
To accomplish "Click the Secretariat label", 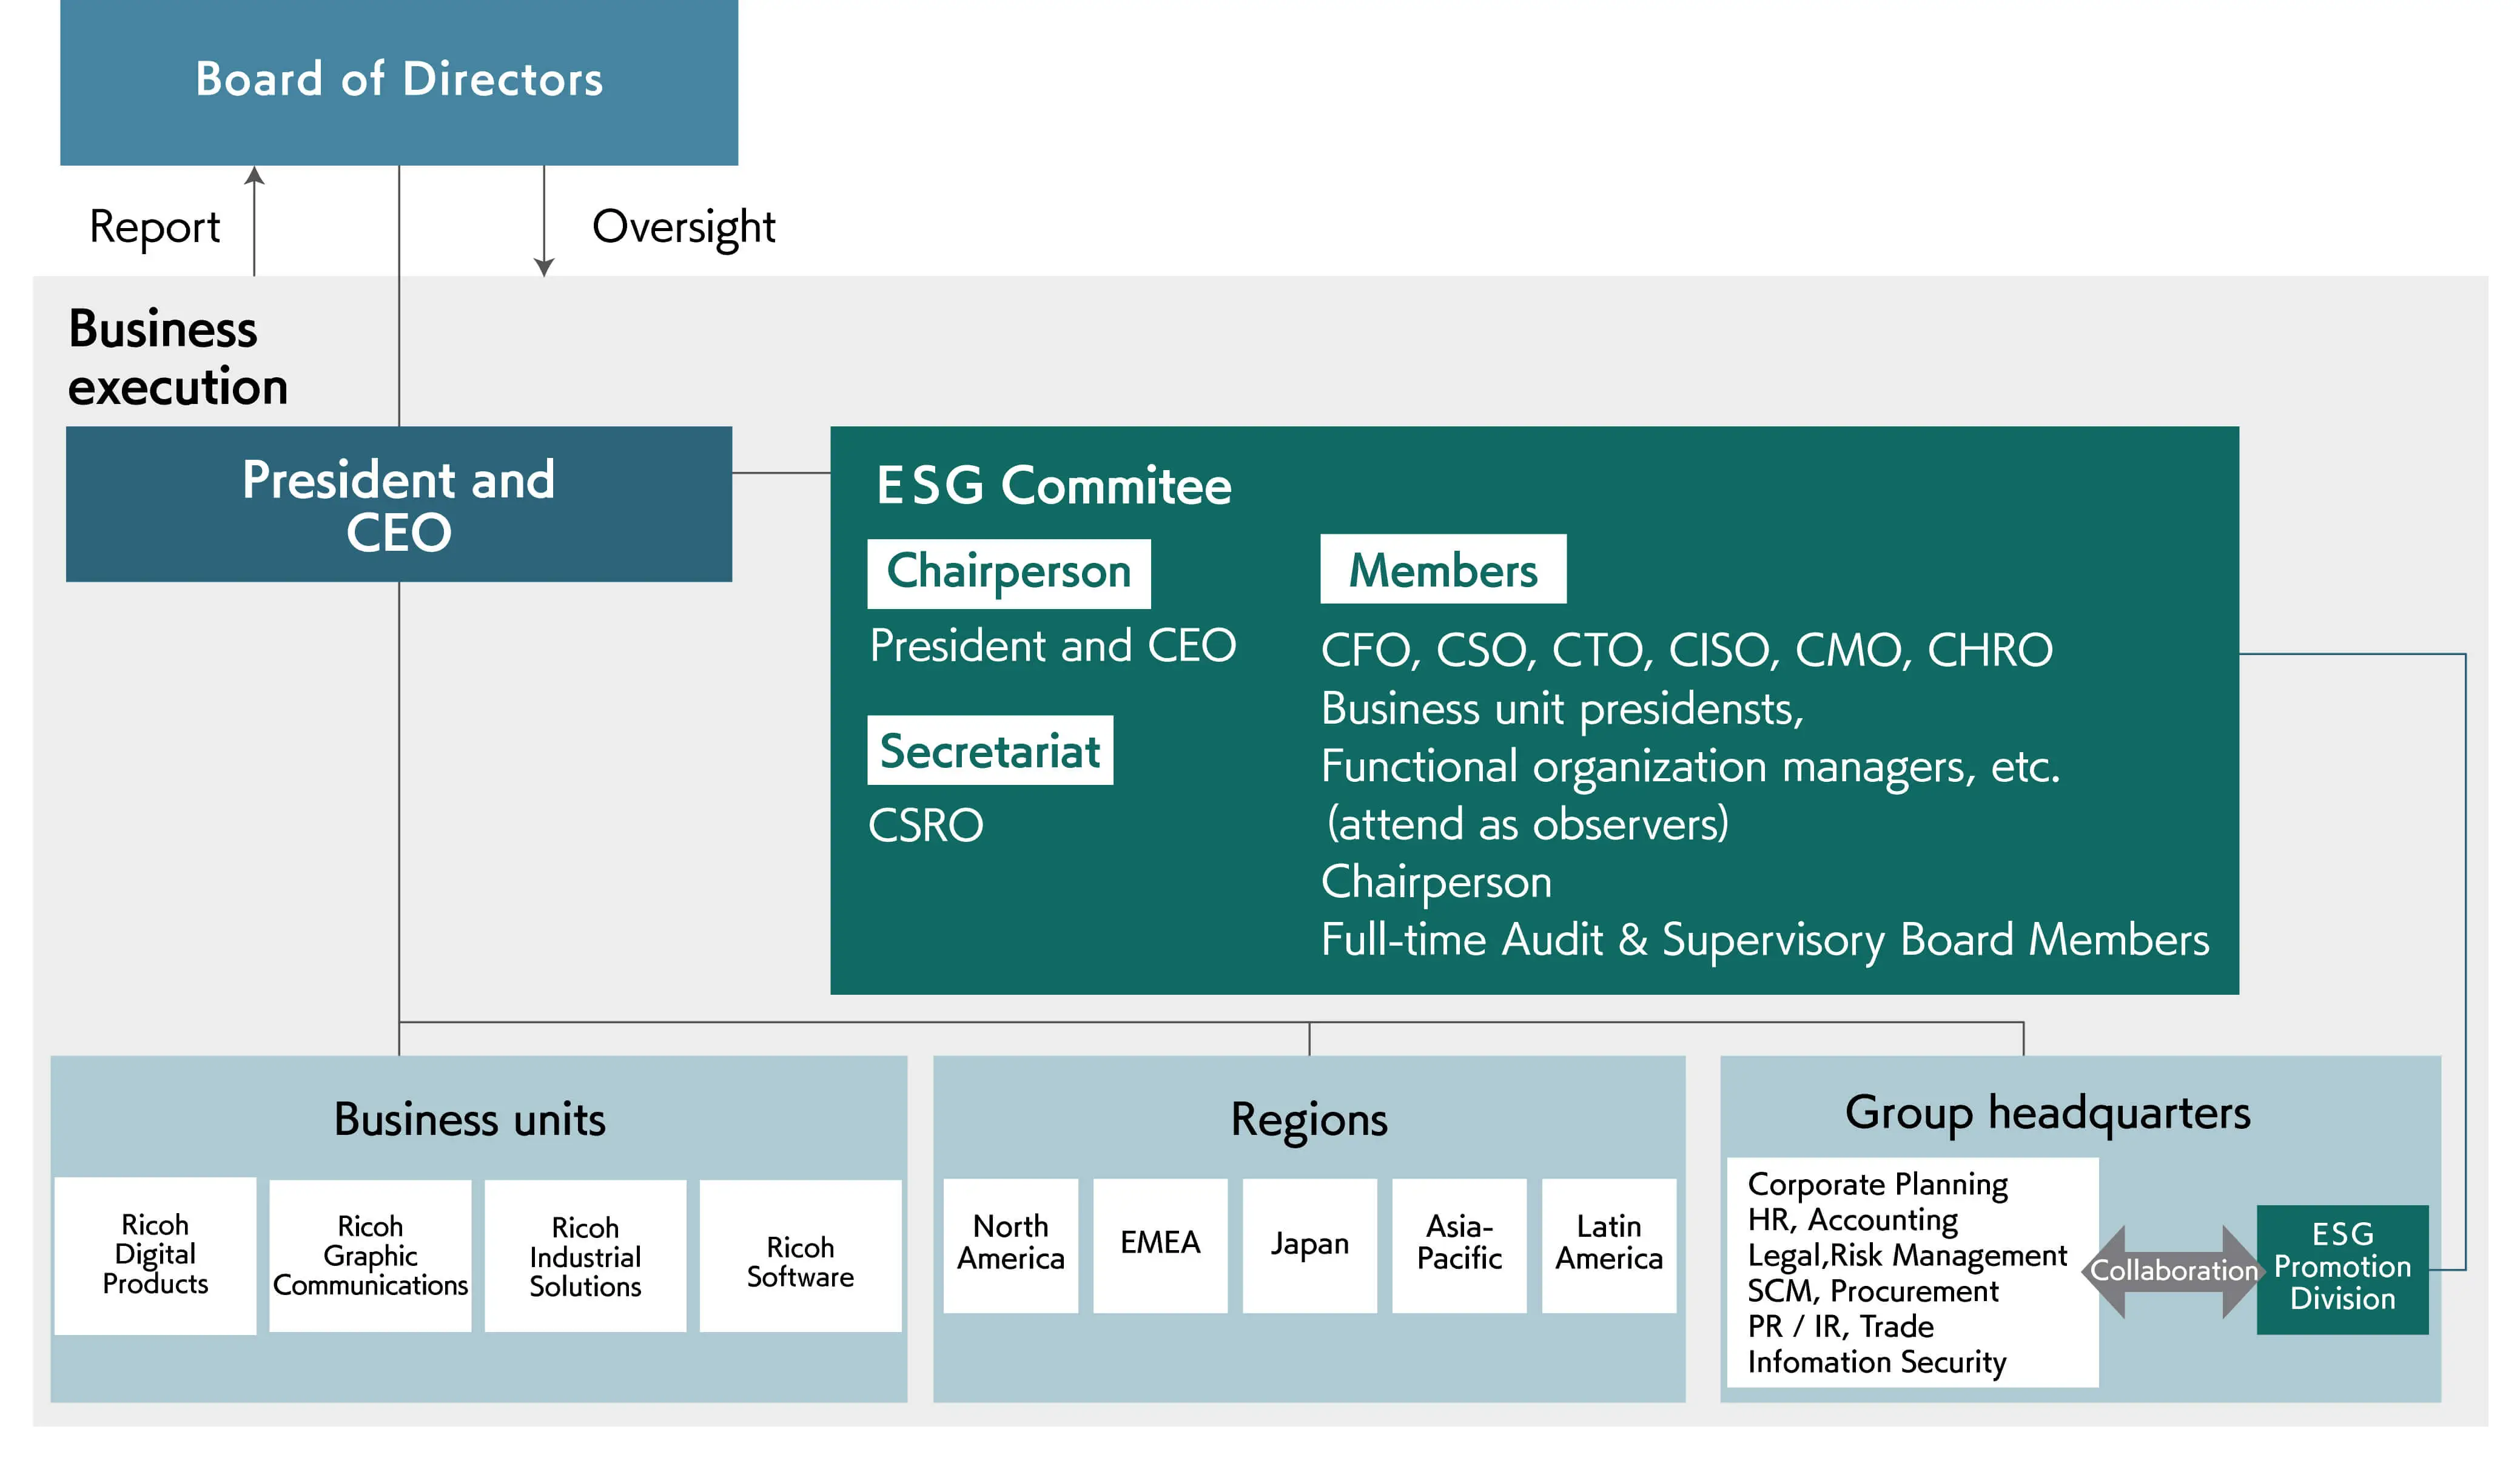I will (991, 752).
